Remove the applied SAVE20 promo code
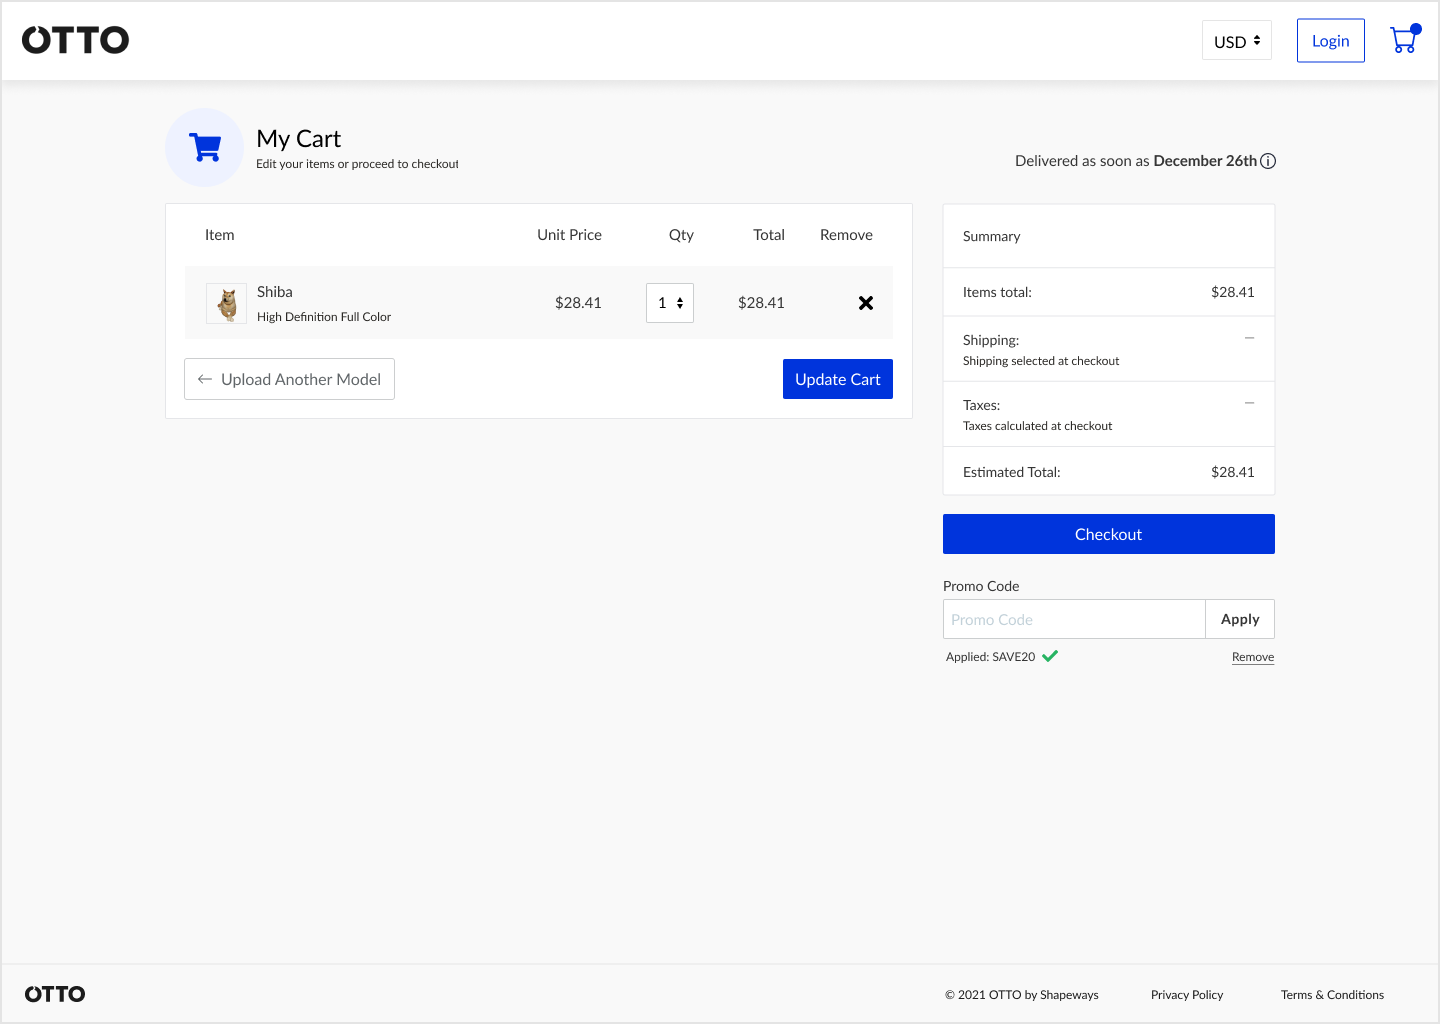Image resolution: width=1440 pixels, height=1024 pixels. (x=1253, y=657)
